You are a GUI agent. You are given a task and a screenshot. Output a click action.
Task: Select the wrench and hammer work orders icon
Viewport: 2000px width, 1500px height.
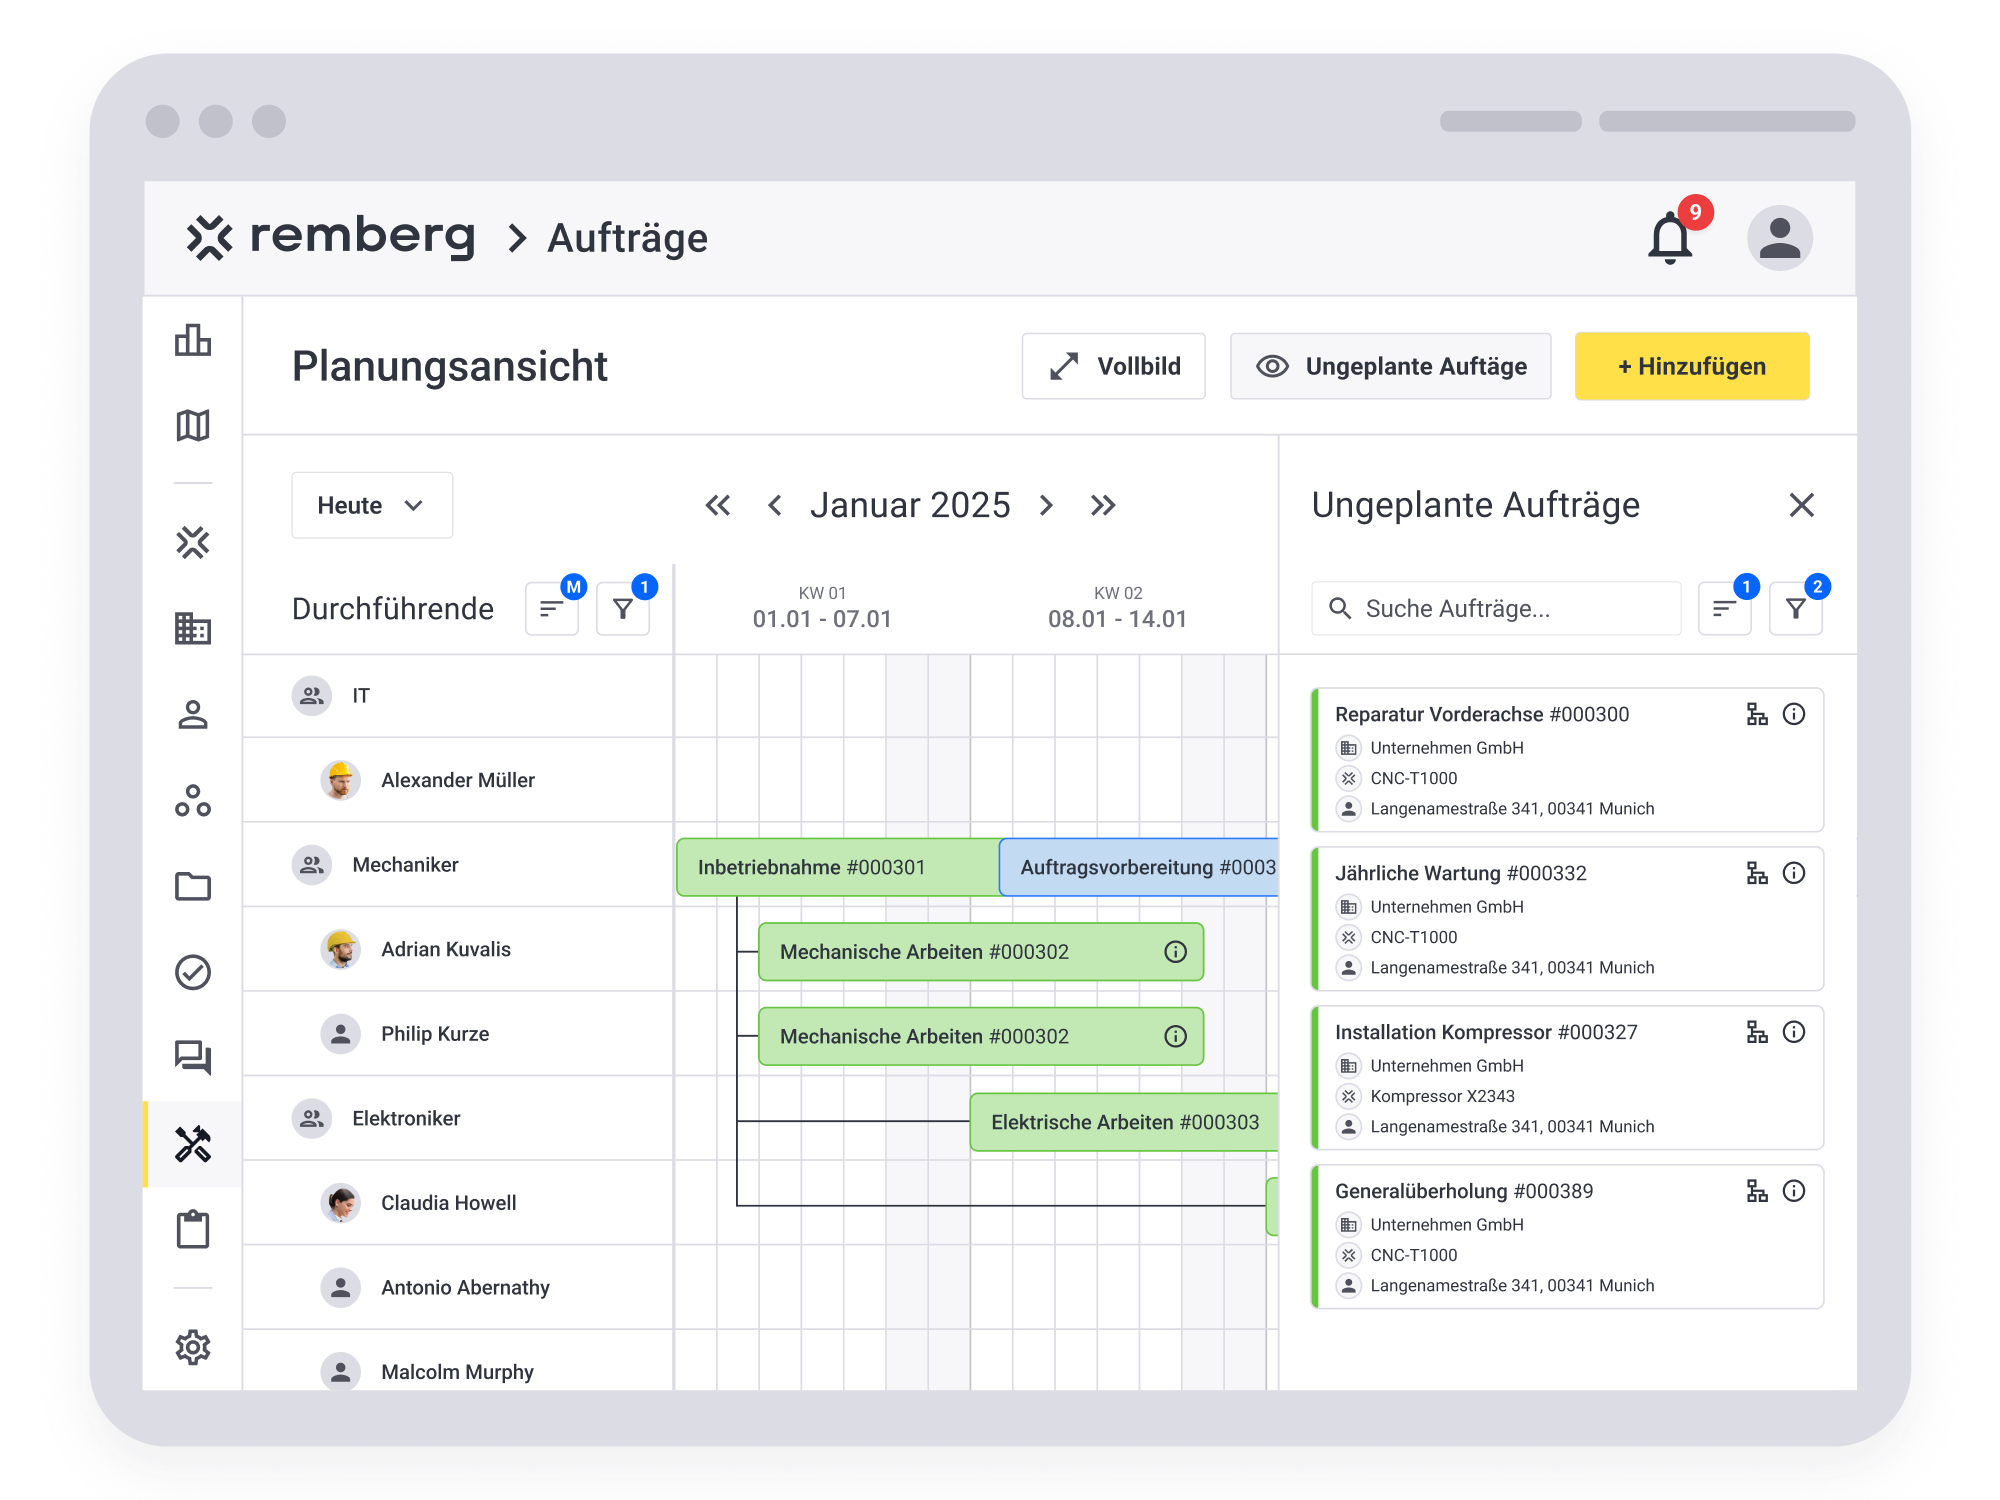click(193, 1144)
